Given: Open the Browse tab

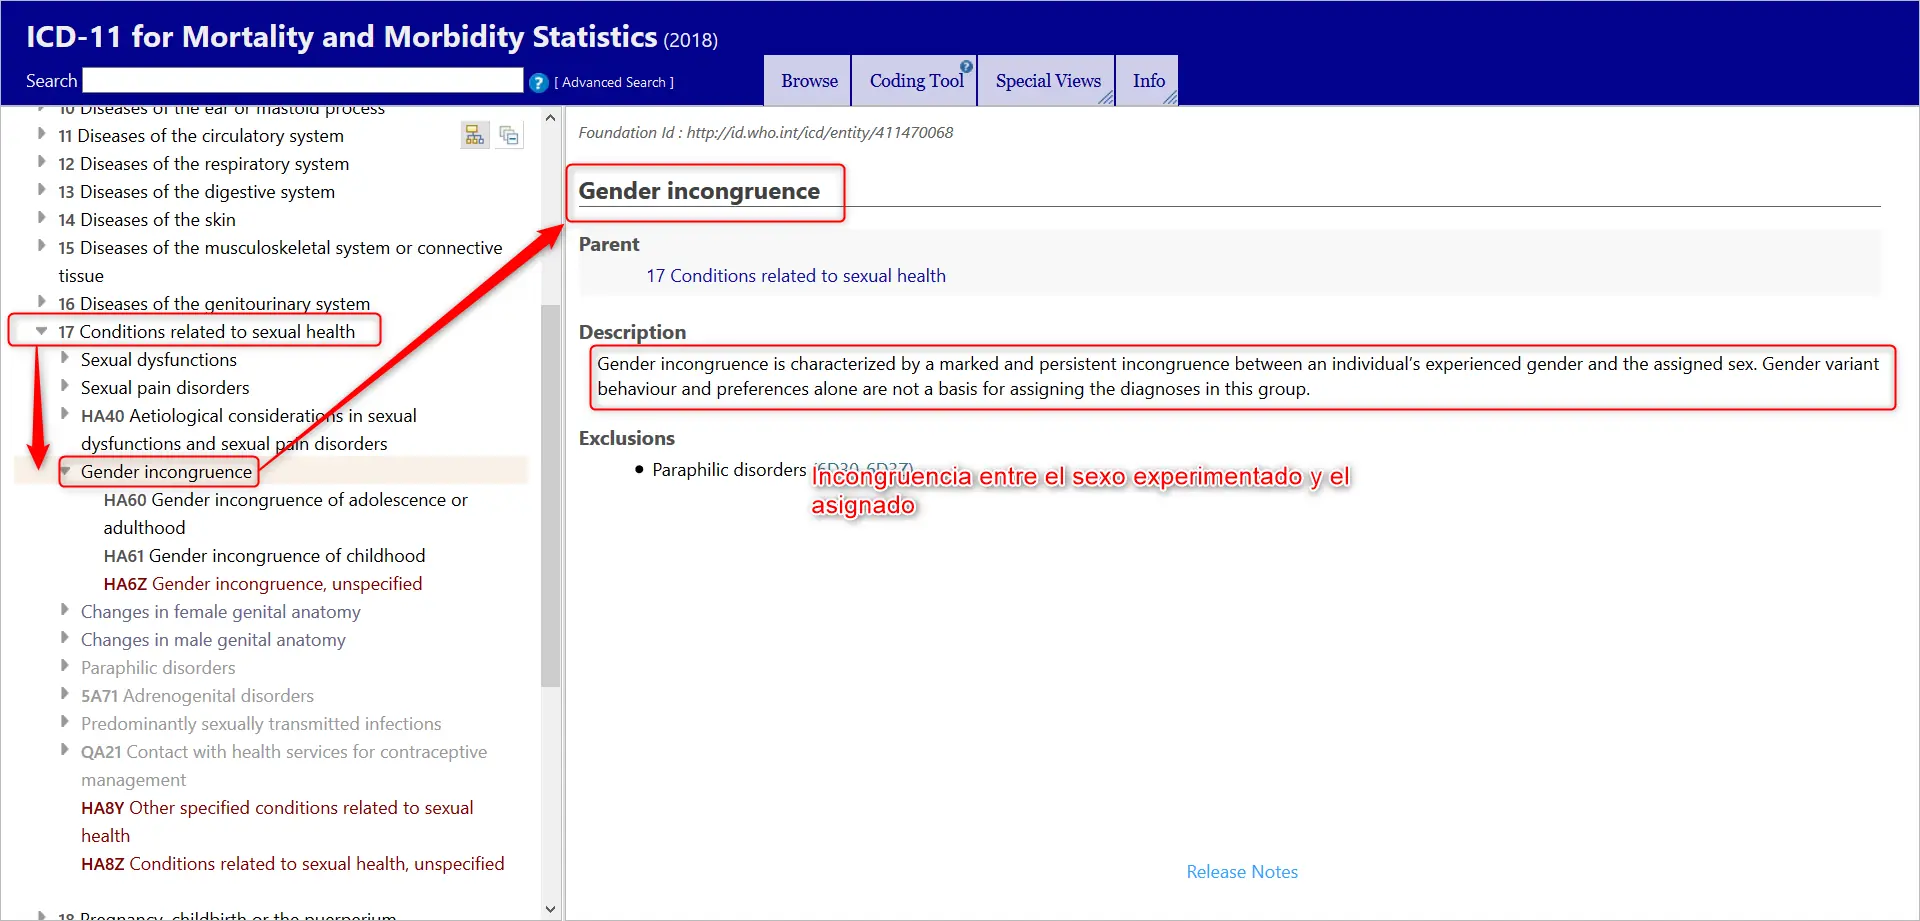Looking at the screenshot, I should [x=809, y=81].
